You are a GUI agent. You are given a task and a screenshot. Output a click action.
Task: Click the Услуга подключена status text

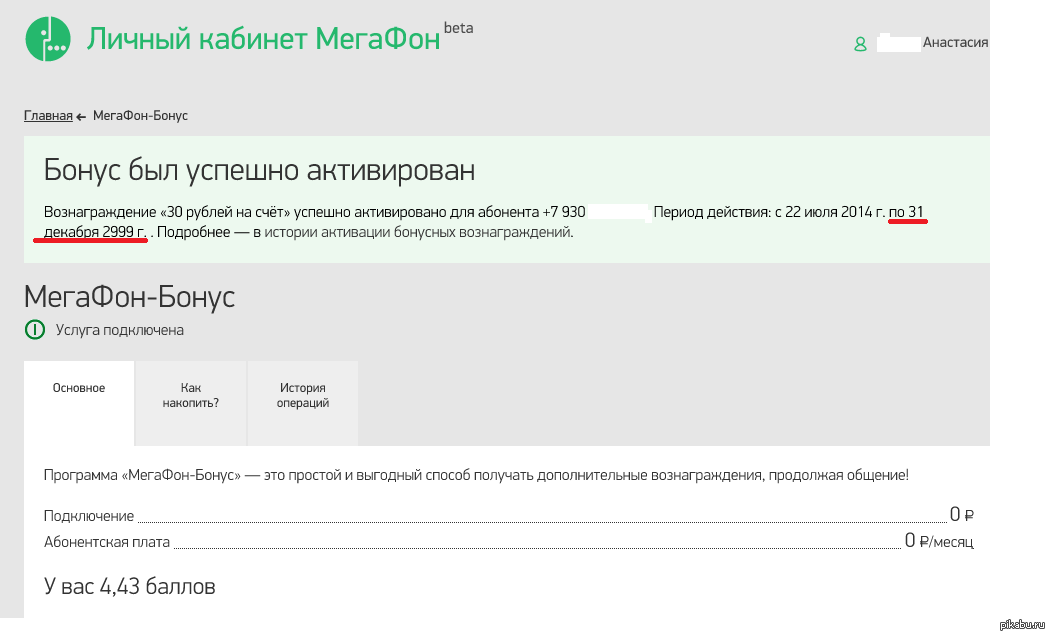click(x=120, y=330)
